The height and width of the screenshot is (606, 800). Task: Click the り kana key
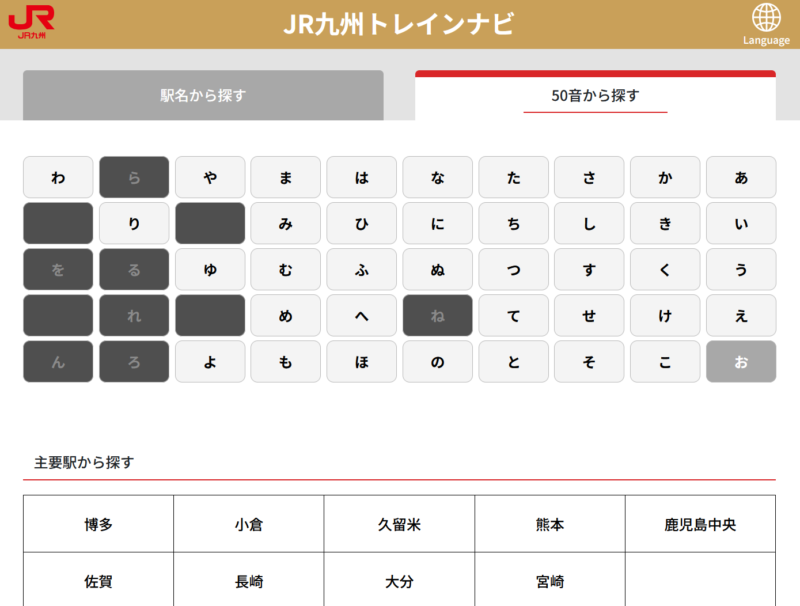[x=134, y=224]
